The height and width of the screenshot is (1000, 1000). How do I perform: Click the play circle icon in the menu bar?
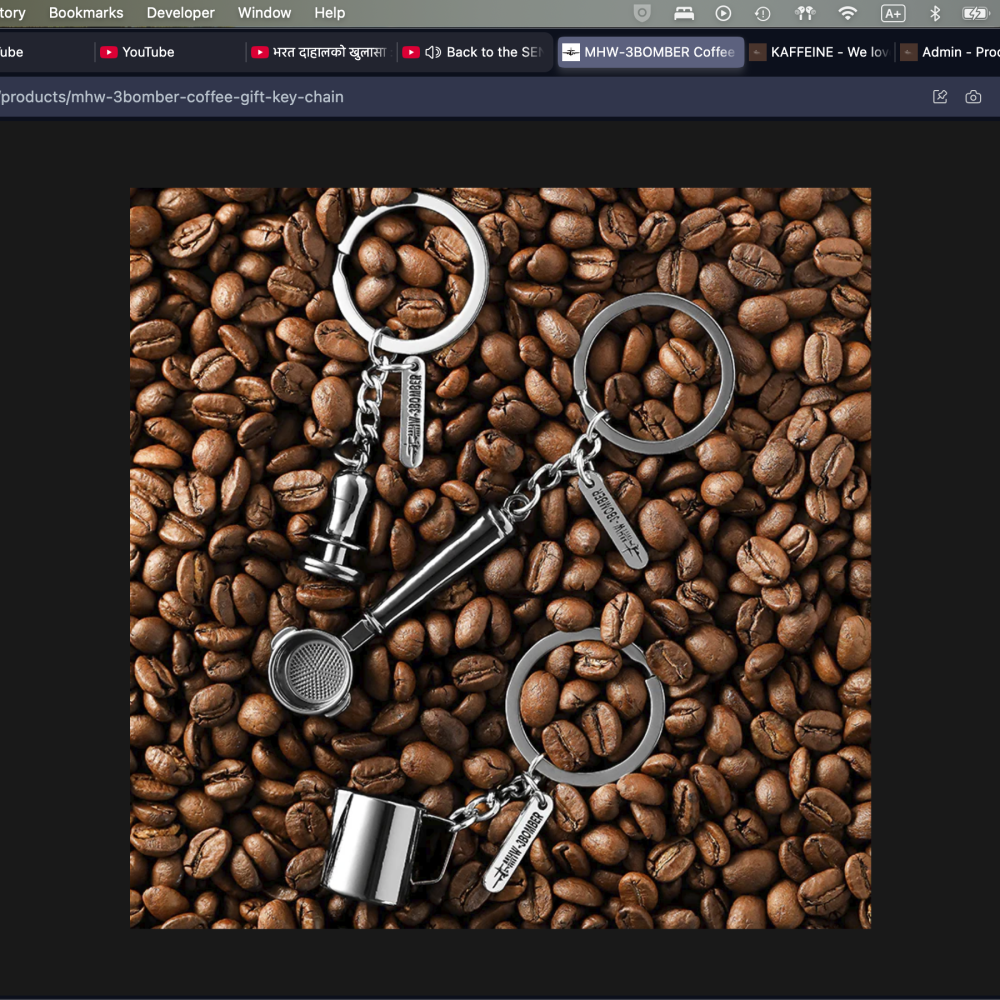[723, 13]
